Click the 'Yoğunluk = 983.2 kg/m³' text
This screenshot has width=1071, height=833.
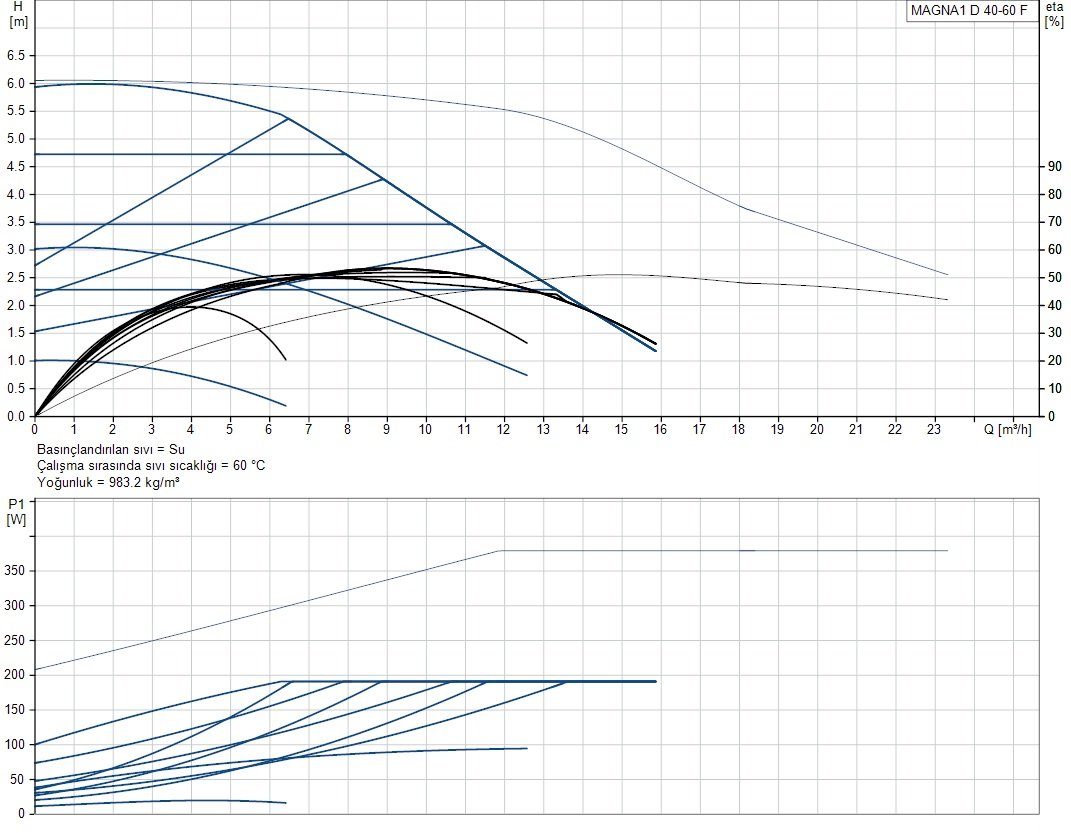(108, 482)
